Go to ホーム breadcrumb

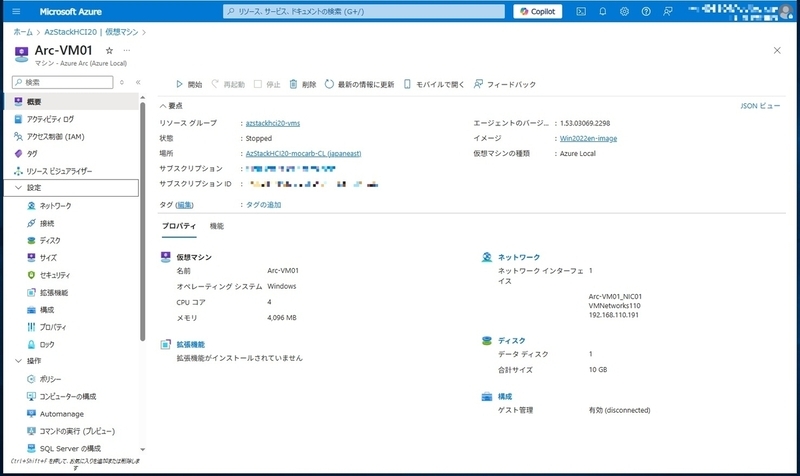(x=23, y=32)
